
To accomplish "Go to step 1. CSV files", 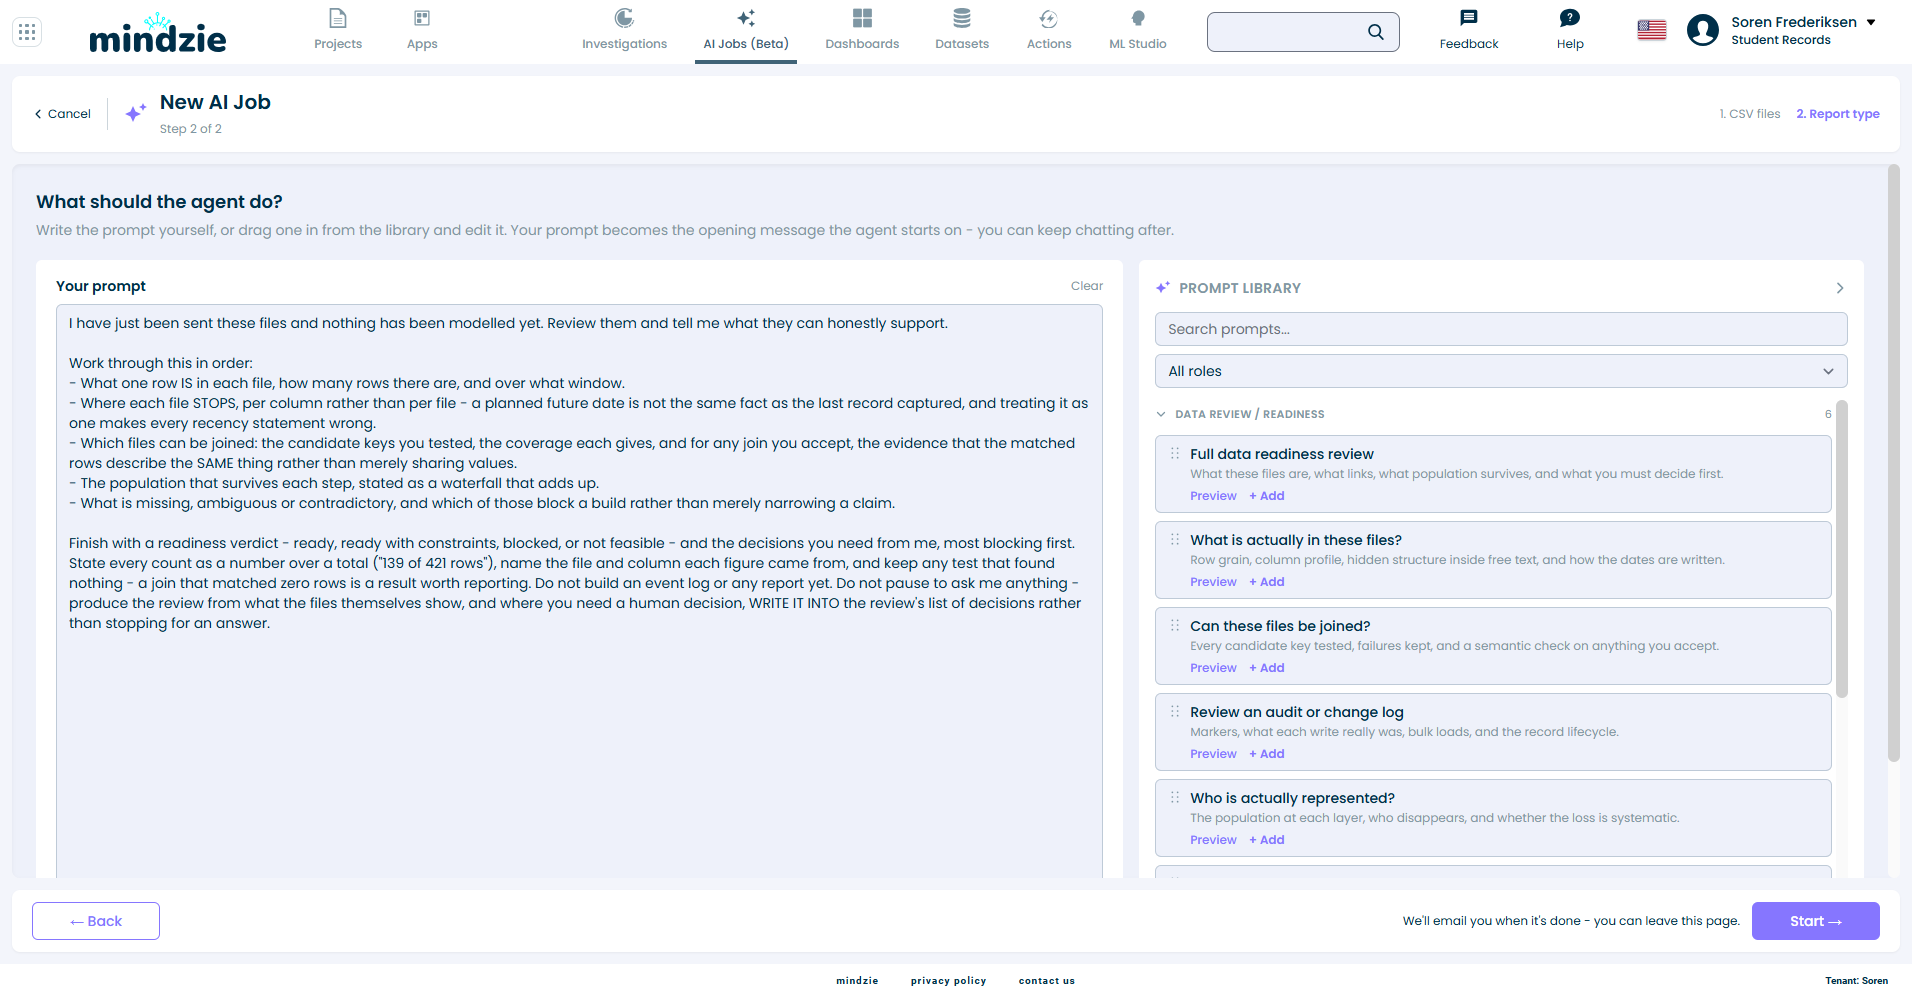I will (x=1750, y=114).
